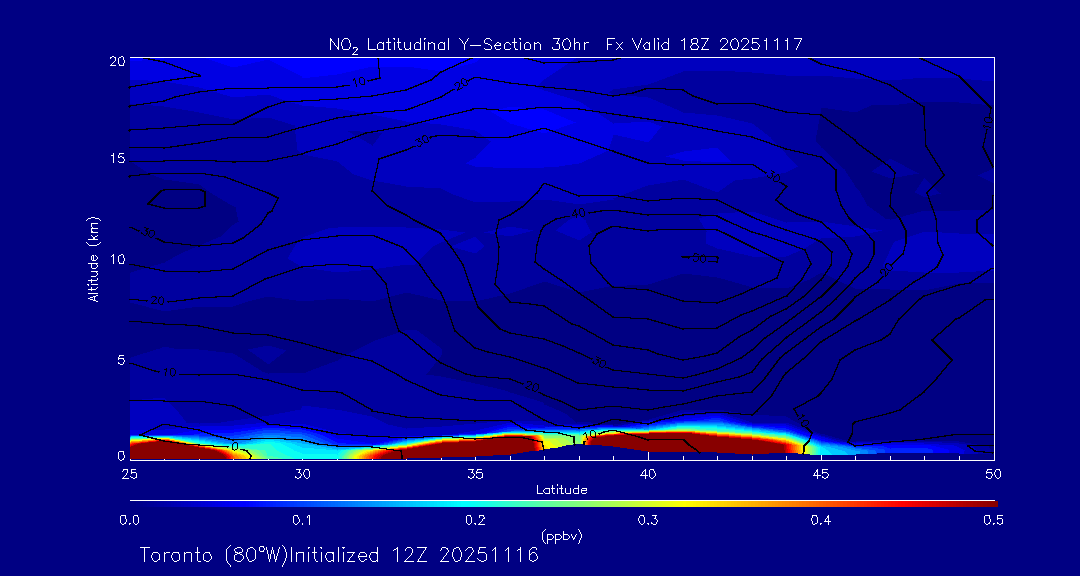Click the 0.3 colorbar tick label
This screenshot has height=576, width=1080.
[x=648, y=520]
